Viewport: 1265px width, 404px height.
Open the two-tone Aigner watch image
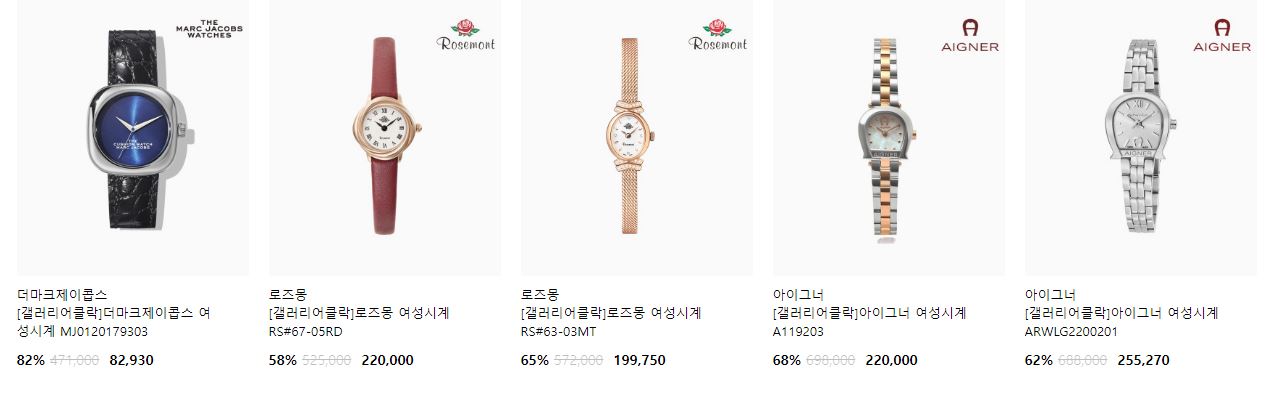tap(889, 138)
